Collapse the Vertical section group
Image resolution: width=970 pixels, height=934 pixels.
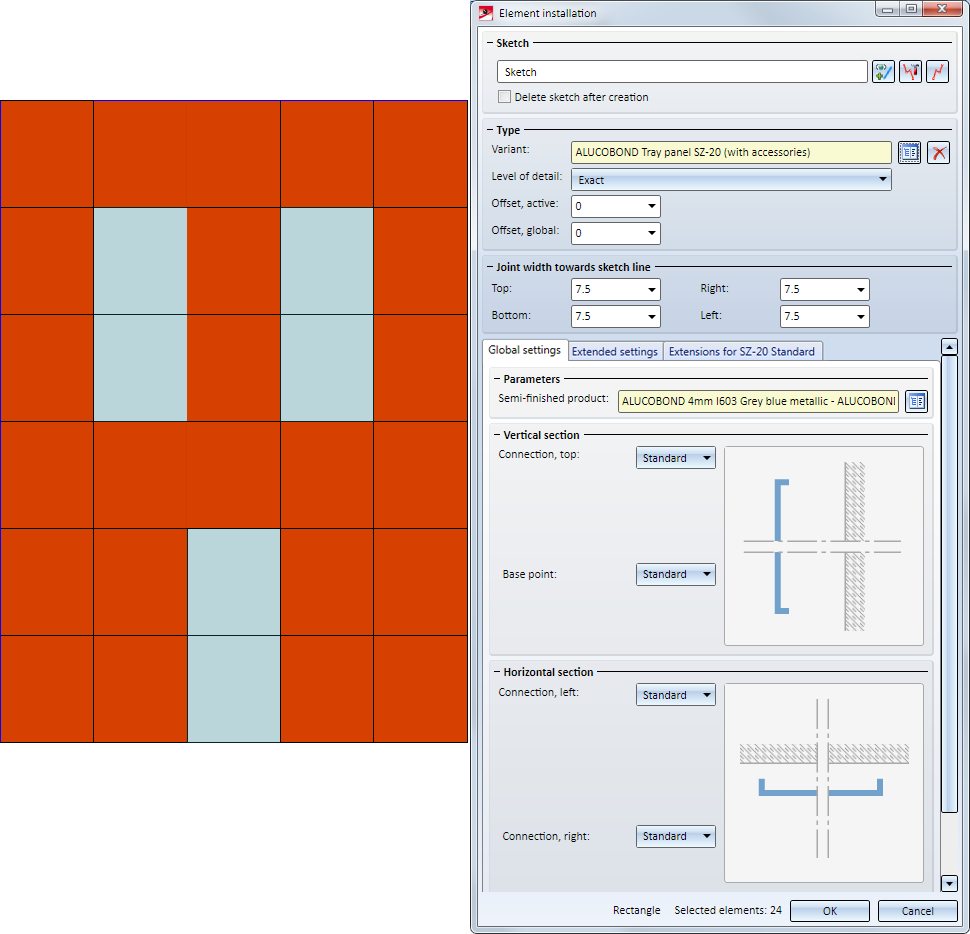(x=497, y=435)
